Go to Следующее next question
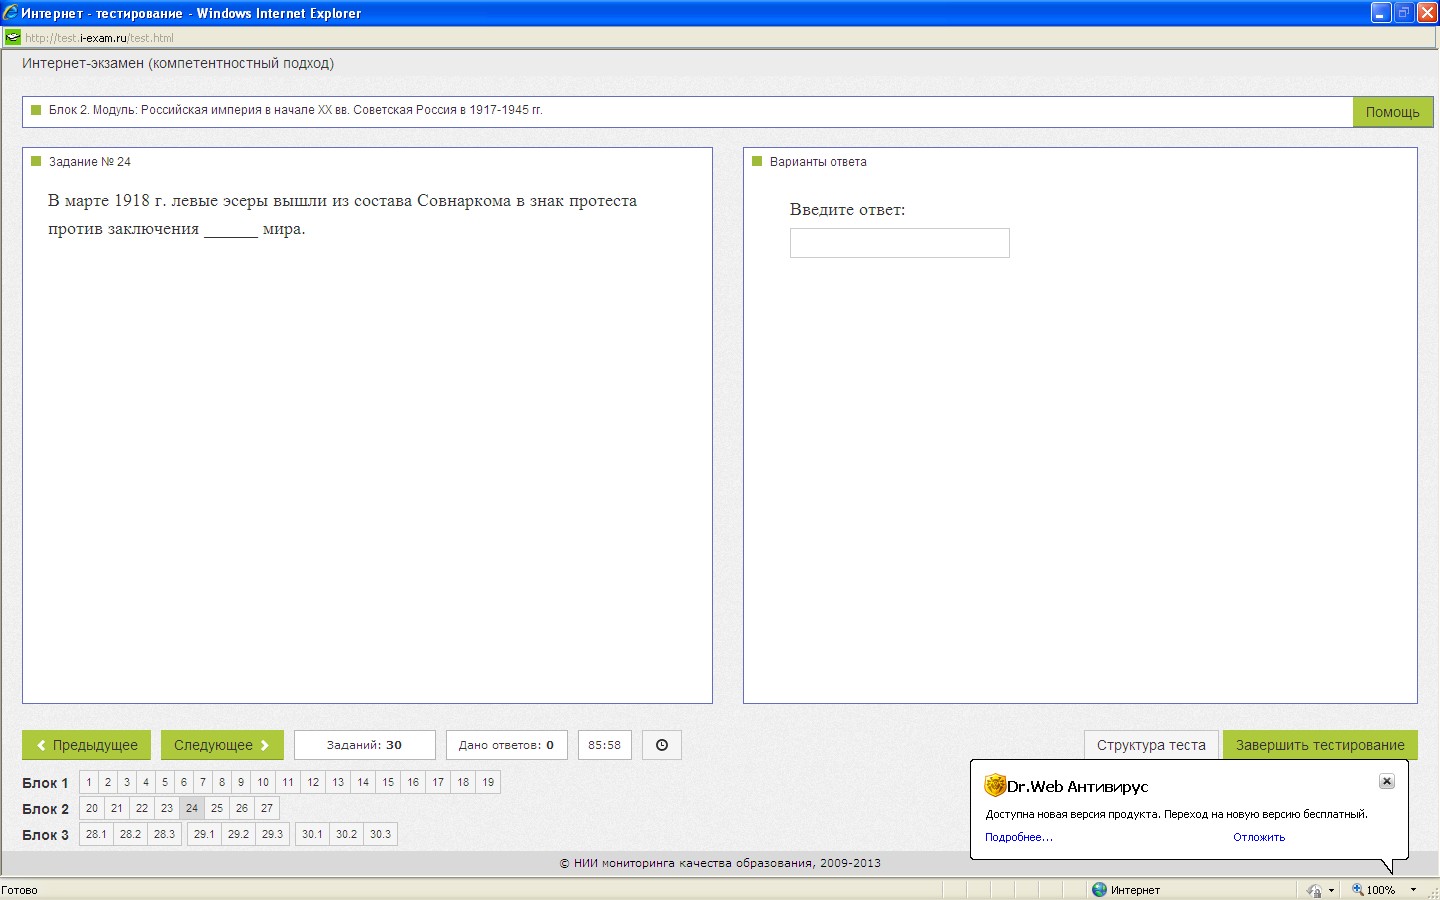 tap(222, 745)
